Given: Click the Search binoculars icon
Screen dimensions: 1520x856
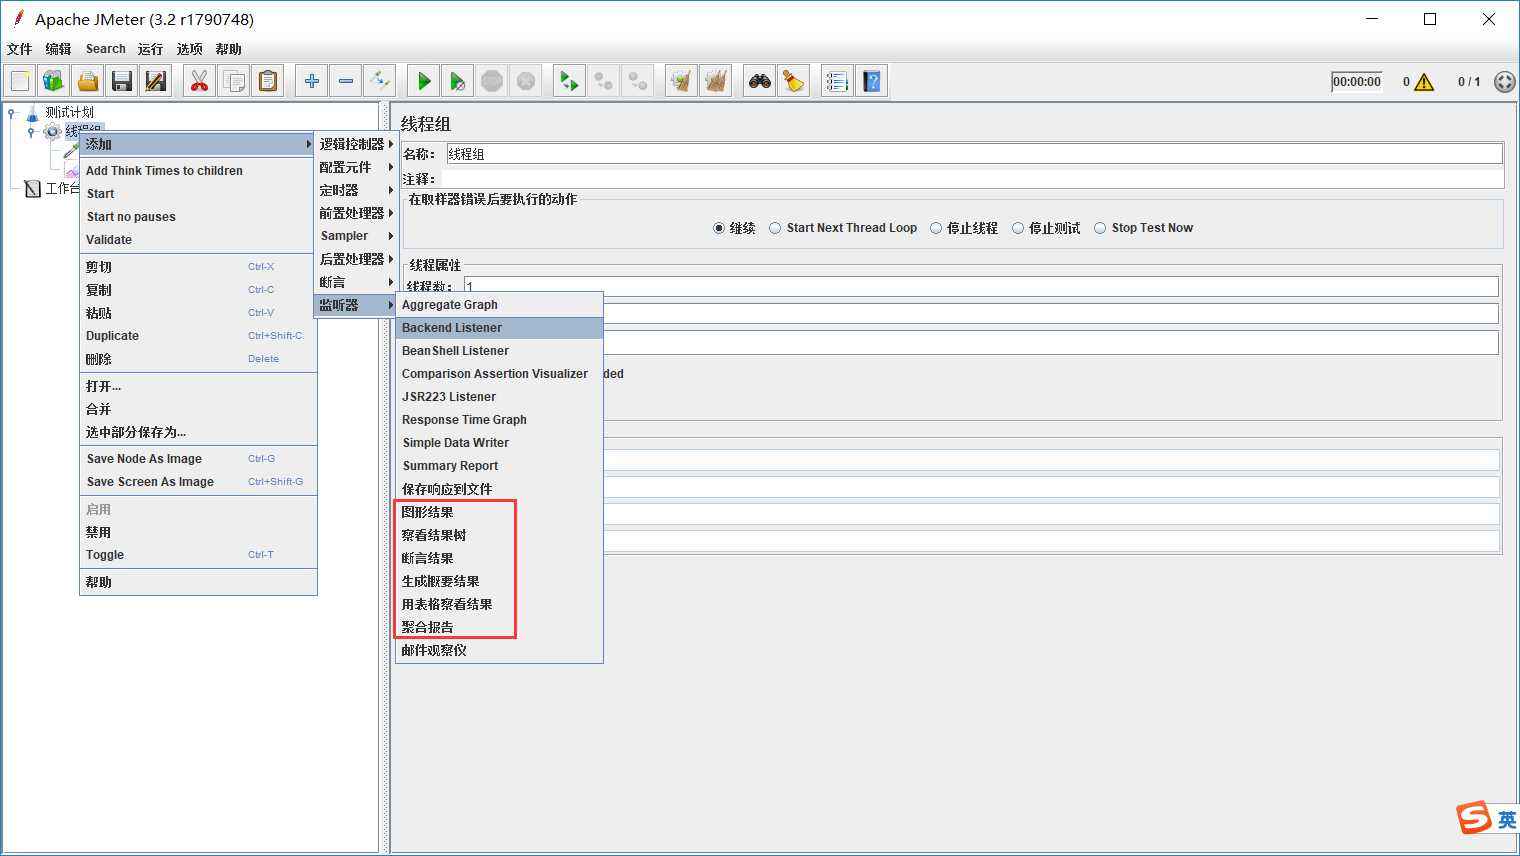Looking at the screenshot, I should pyautogui.click(x=760, y=81).
